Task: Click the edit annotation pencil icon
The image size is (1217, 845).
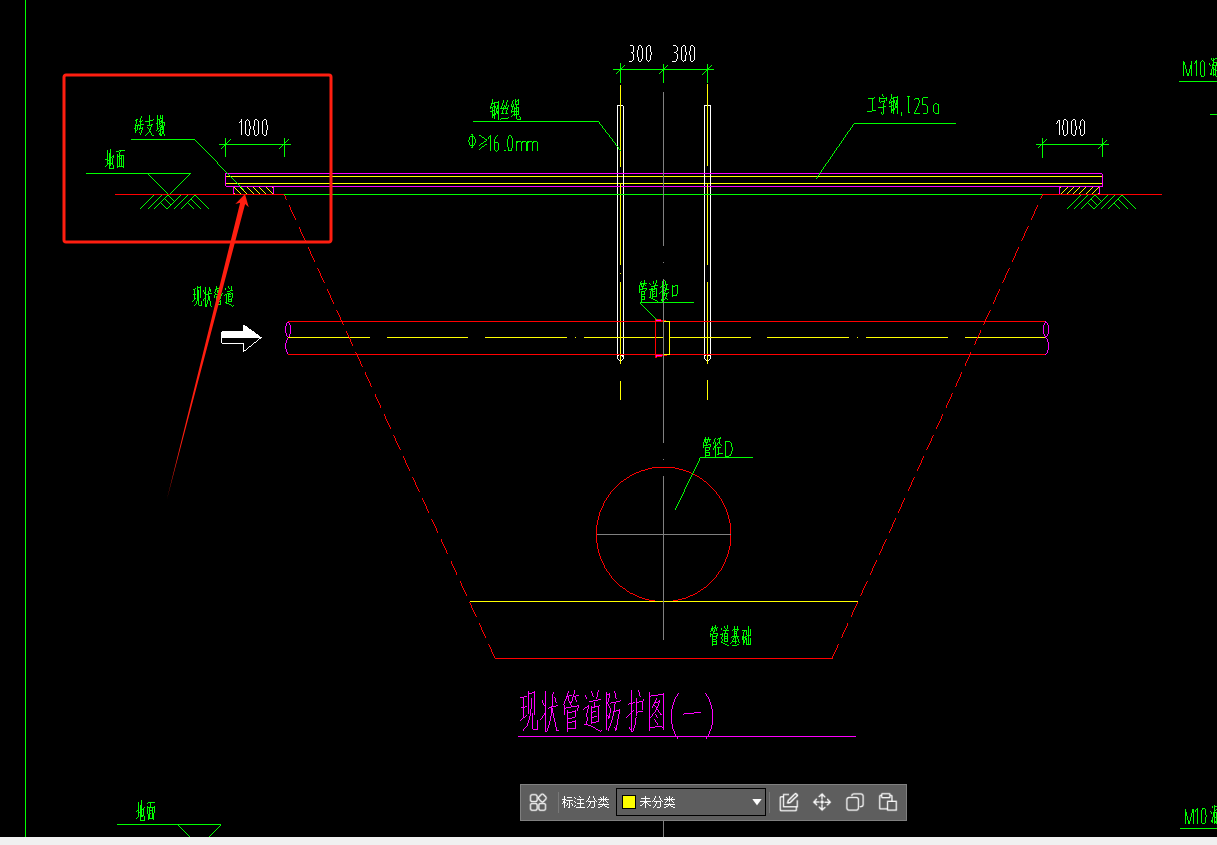Action: 789,802
